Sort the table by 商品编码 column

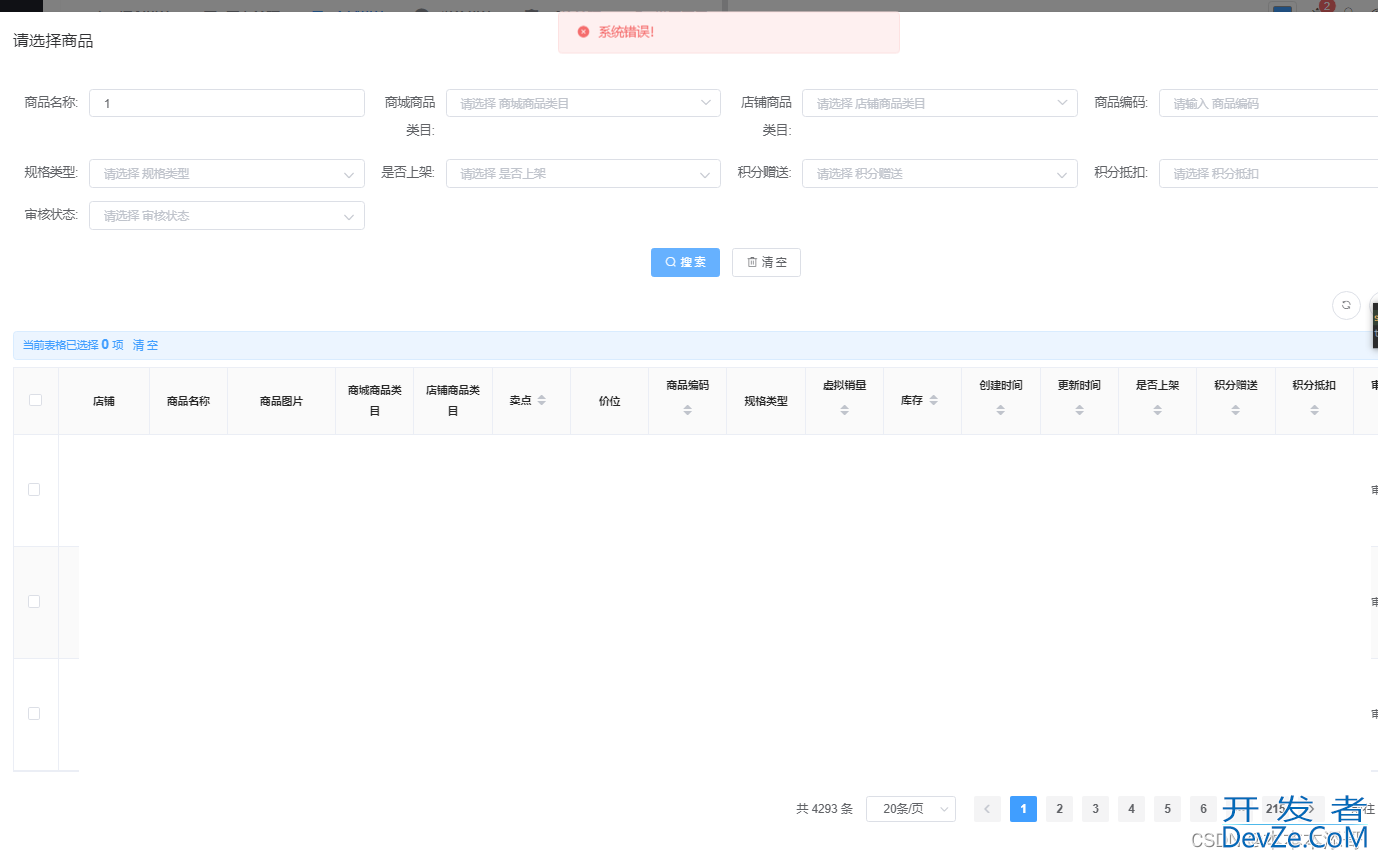pos(688,410)
